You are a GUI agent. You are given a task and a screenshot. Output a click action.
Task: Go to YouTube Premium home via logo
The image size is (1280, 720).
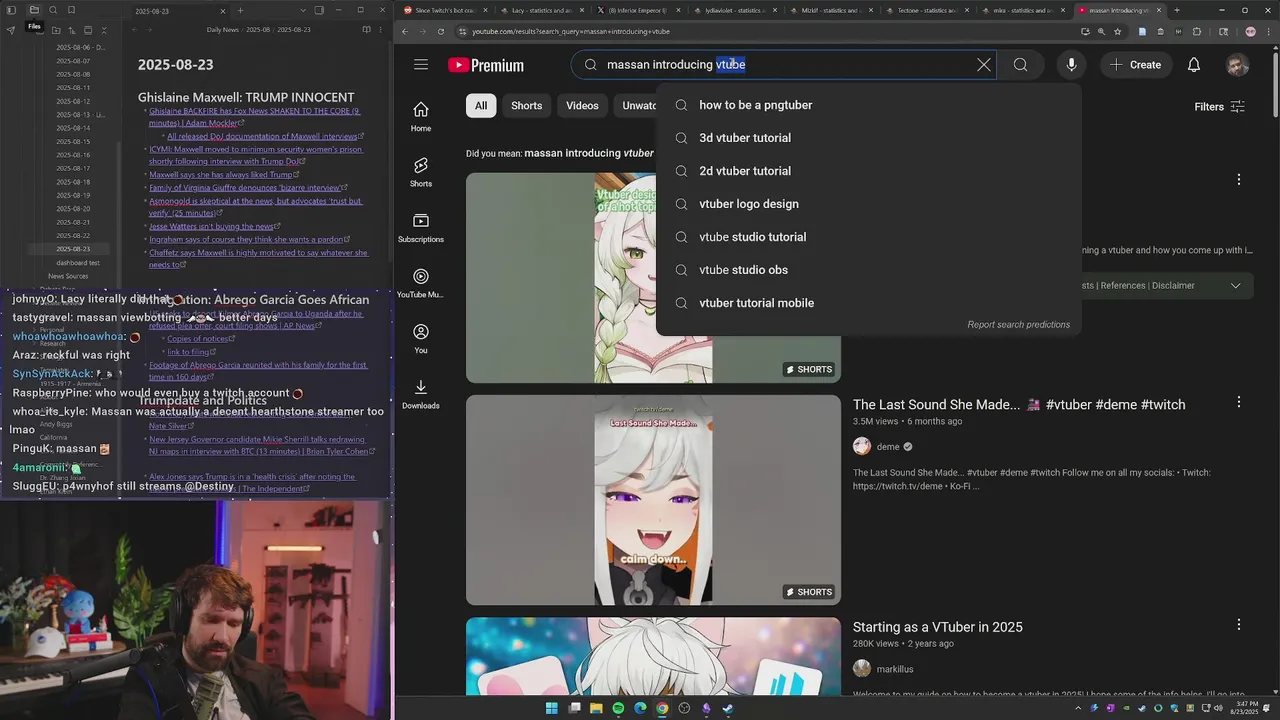coord(486,65)
